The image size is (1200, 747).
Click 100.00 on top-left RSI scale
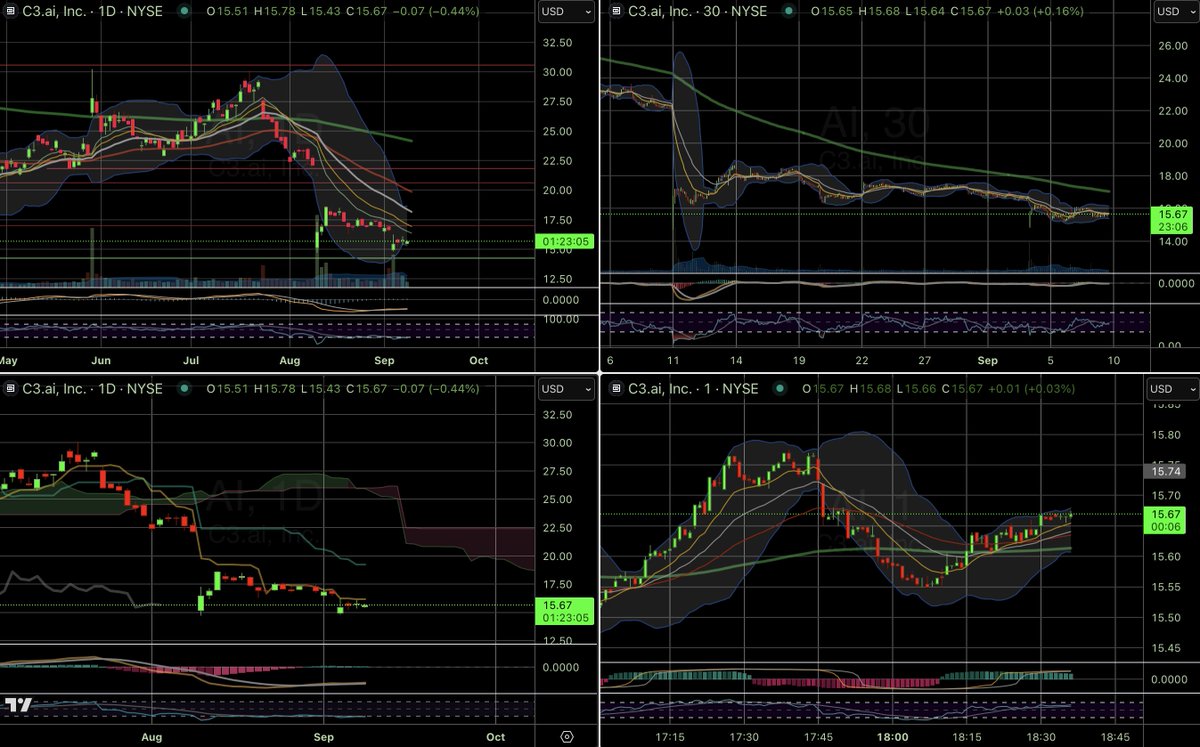(x=560, y=319)
